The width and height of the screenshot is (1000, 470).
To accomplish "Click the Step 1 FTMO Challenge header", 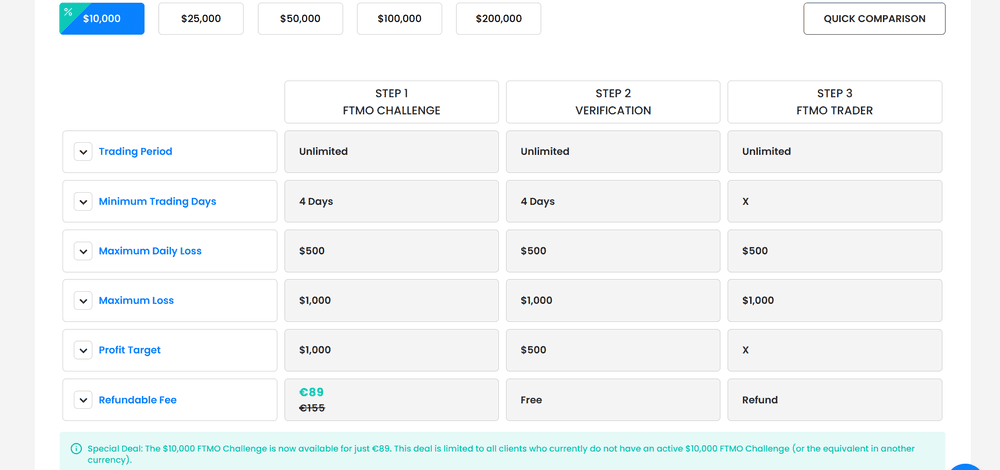I will [x=392, y=102].
